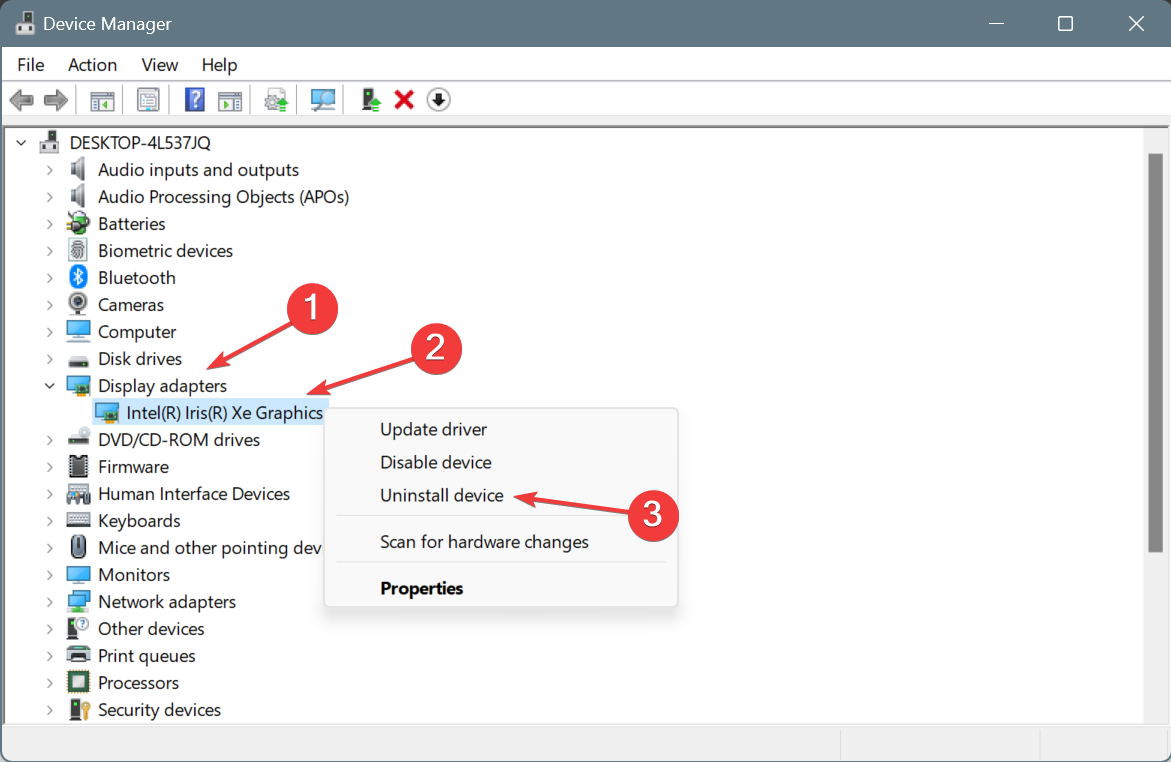The height and width of the screenshot is (762, 1171).
Task: Open the Action menu
Action: 93,65
